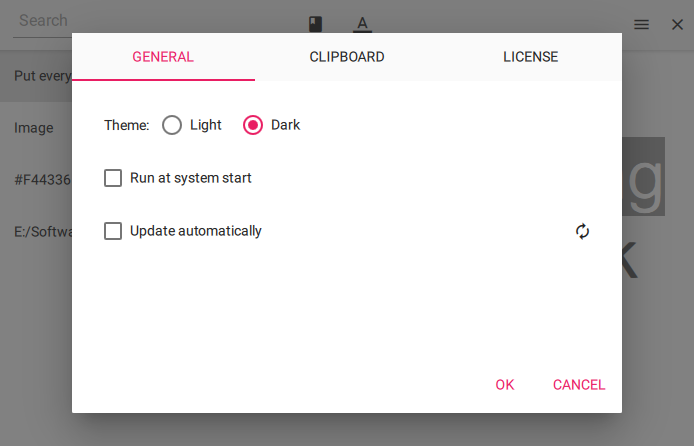The height and width of the screenshot is (446, 694).
Task: Select the E:/Softwa file path entry
Action: [40, 232]
